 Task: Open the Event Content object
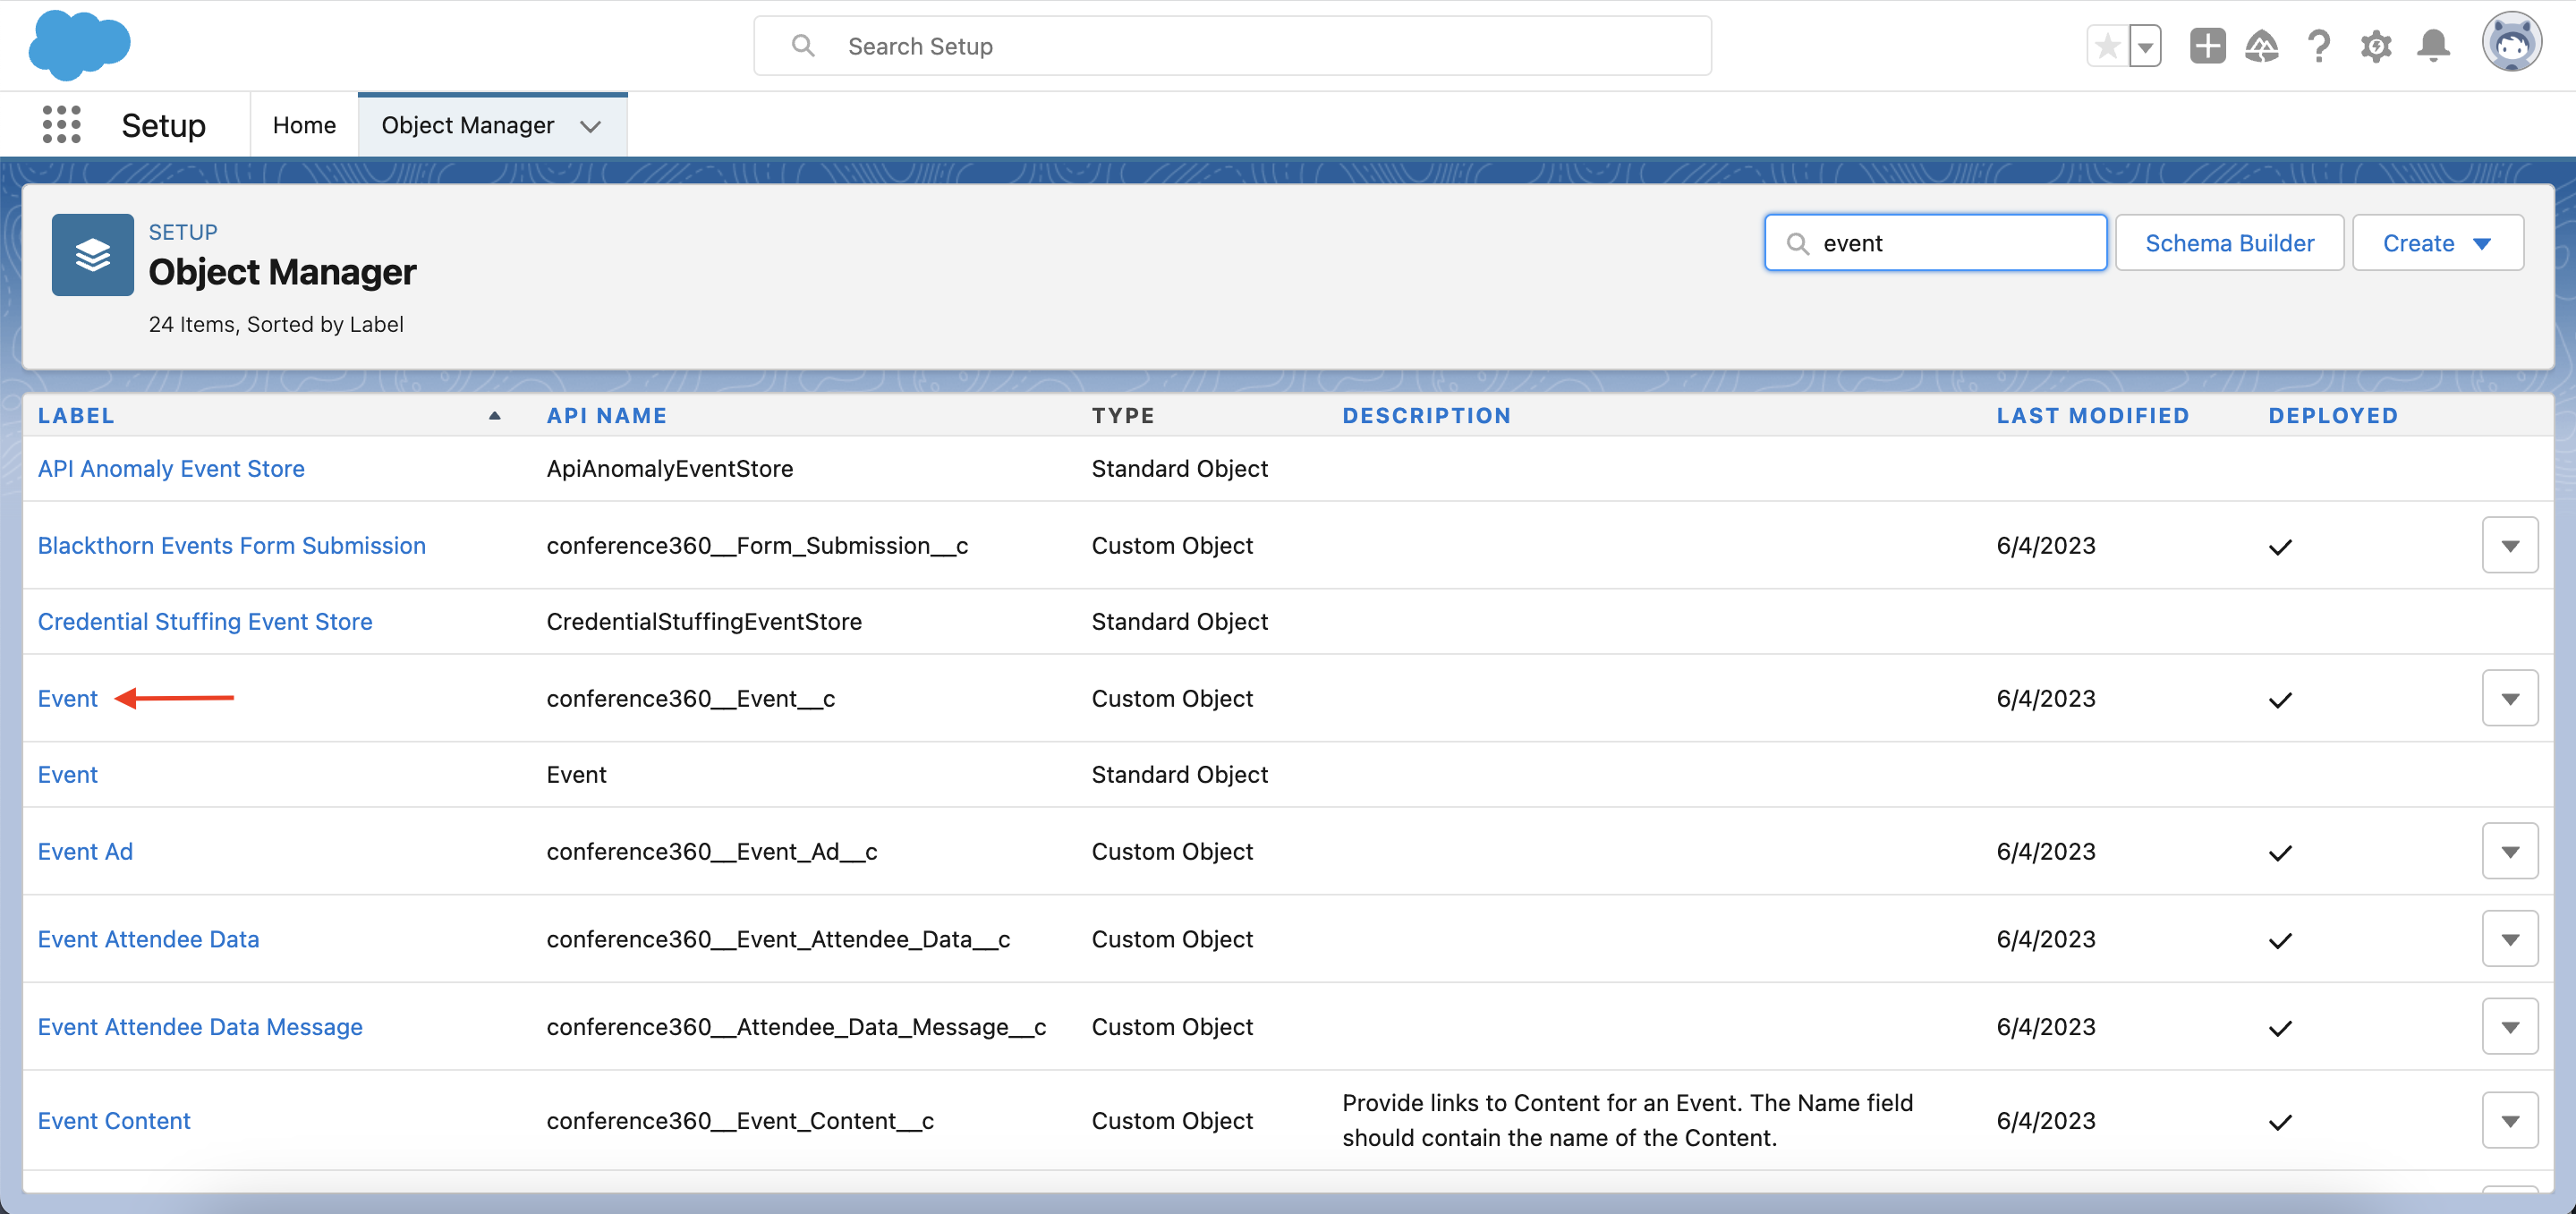click(x=114, y=1120)
